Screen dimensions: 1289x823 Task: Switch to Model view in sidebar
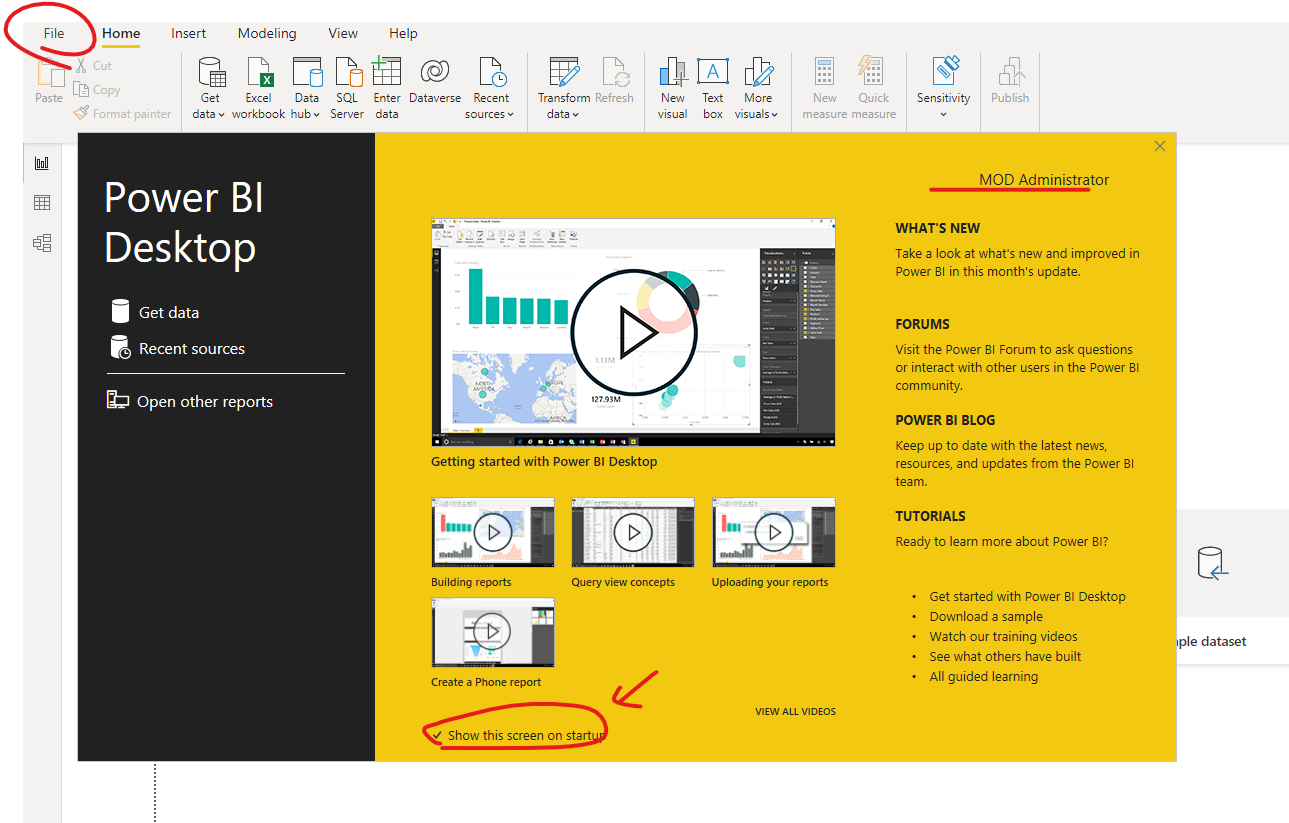42,243
